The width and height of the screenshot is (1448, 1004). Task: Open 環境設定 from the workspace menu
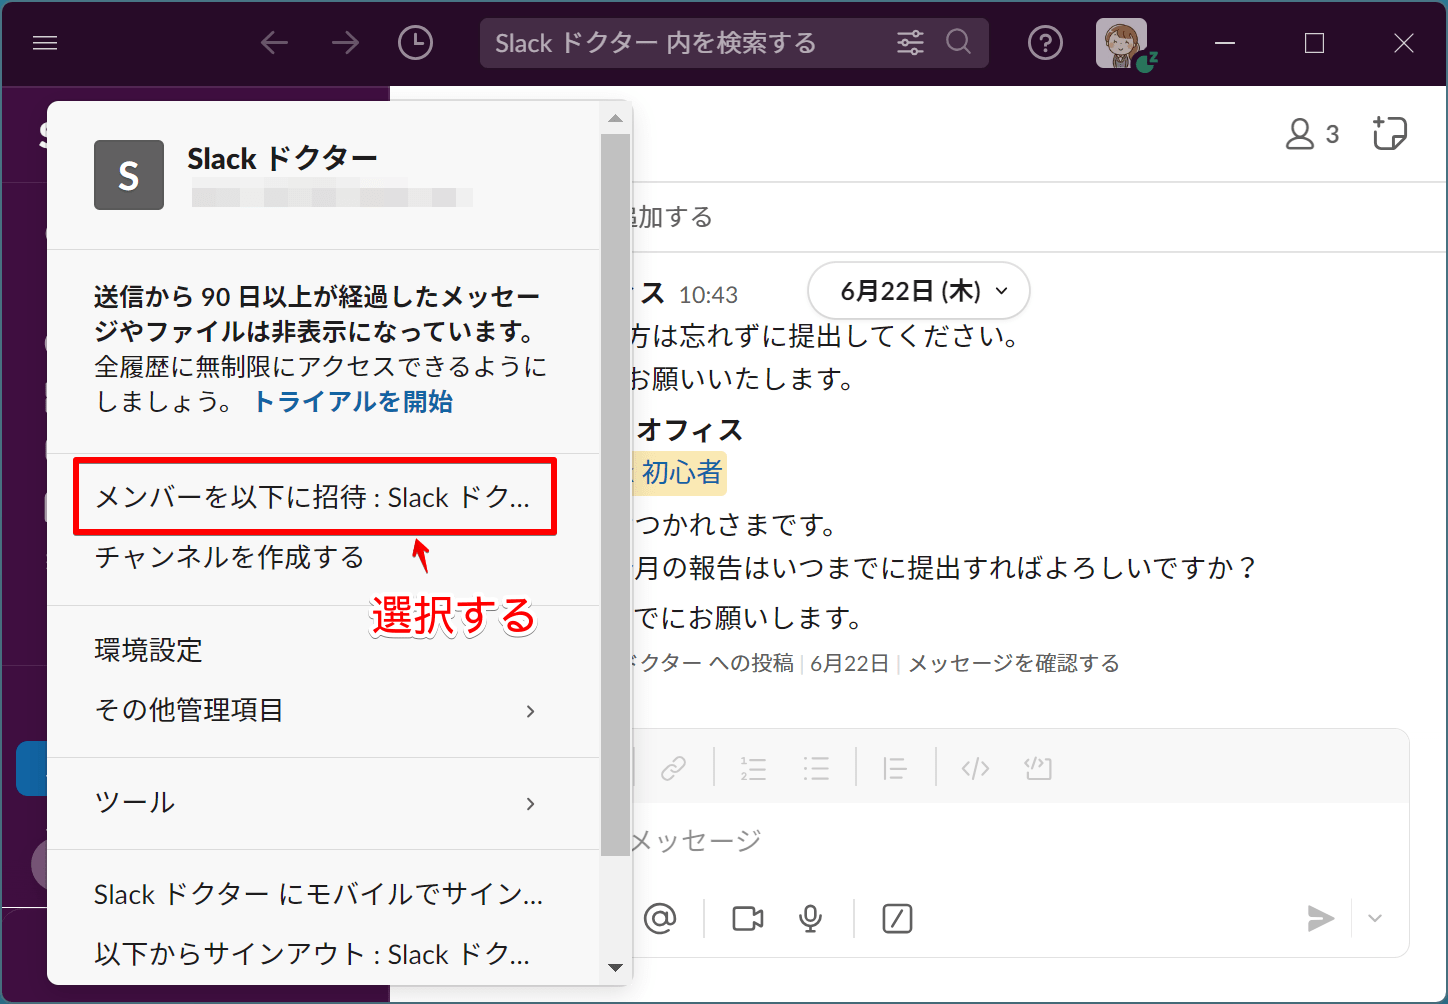pyautogui.click(x=147, y=650)
